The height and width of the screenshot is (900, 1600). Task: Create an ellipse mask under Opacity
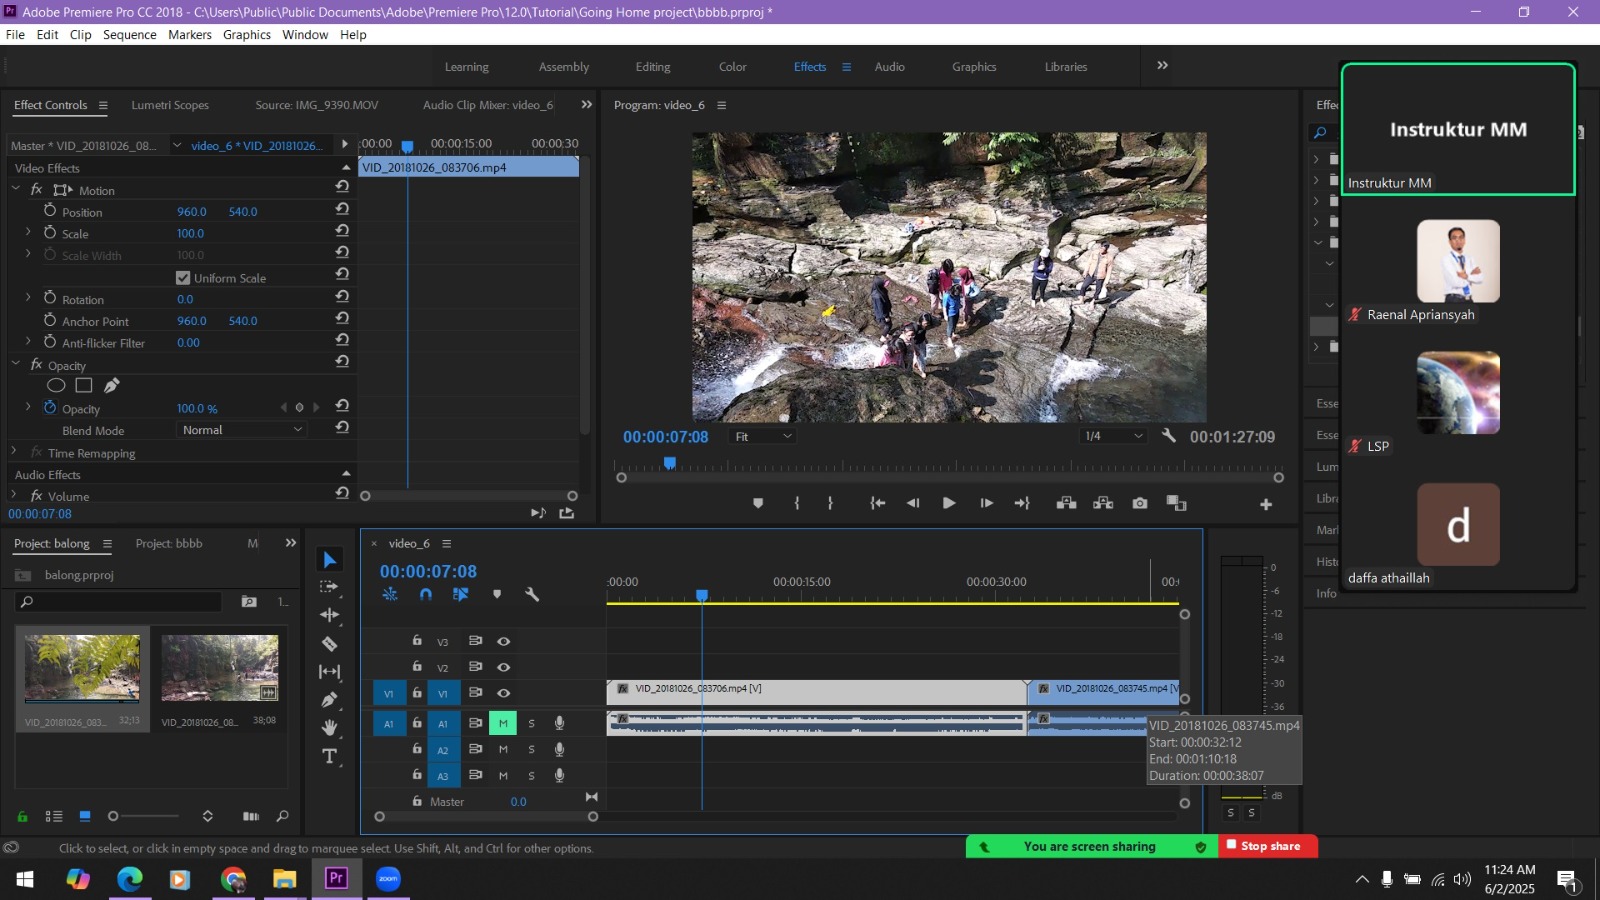[x=57, y=386]
